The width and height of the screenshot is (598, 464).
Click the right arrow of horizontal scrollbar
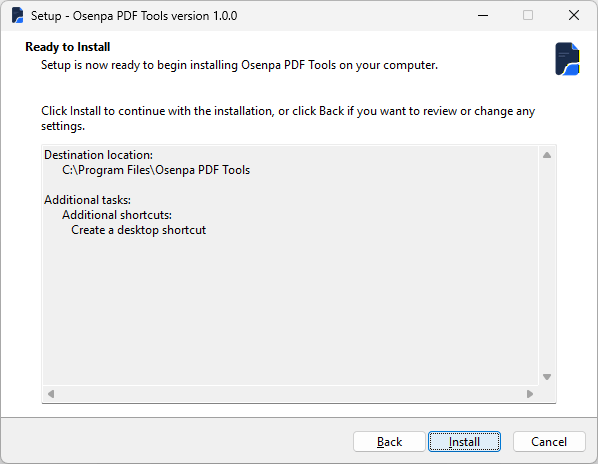pos(530,394)
